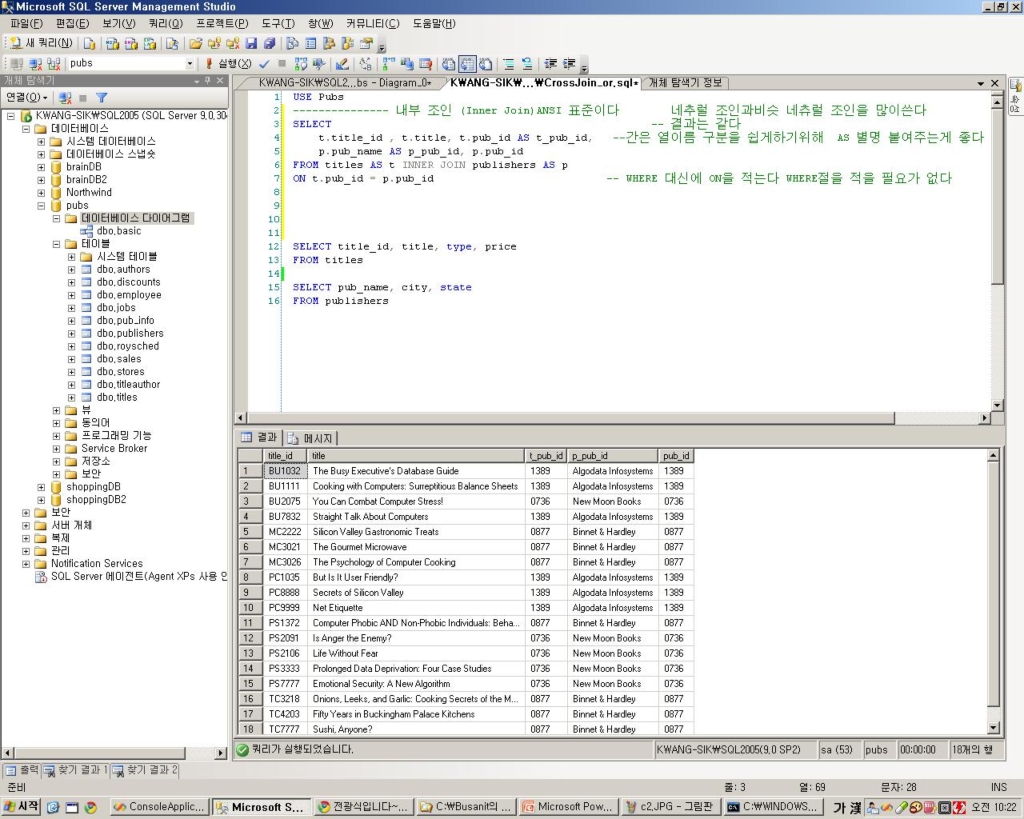Click the results grid vertical scrollbar
The image size is (1024, 819).
click(993, 592)
